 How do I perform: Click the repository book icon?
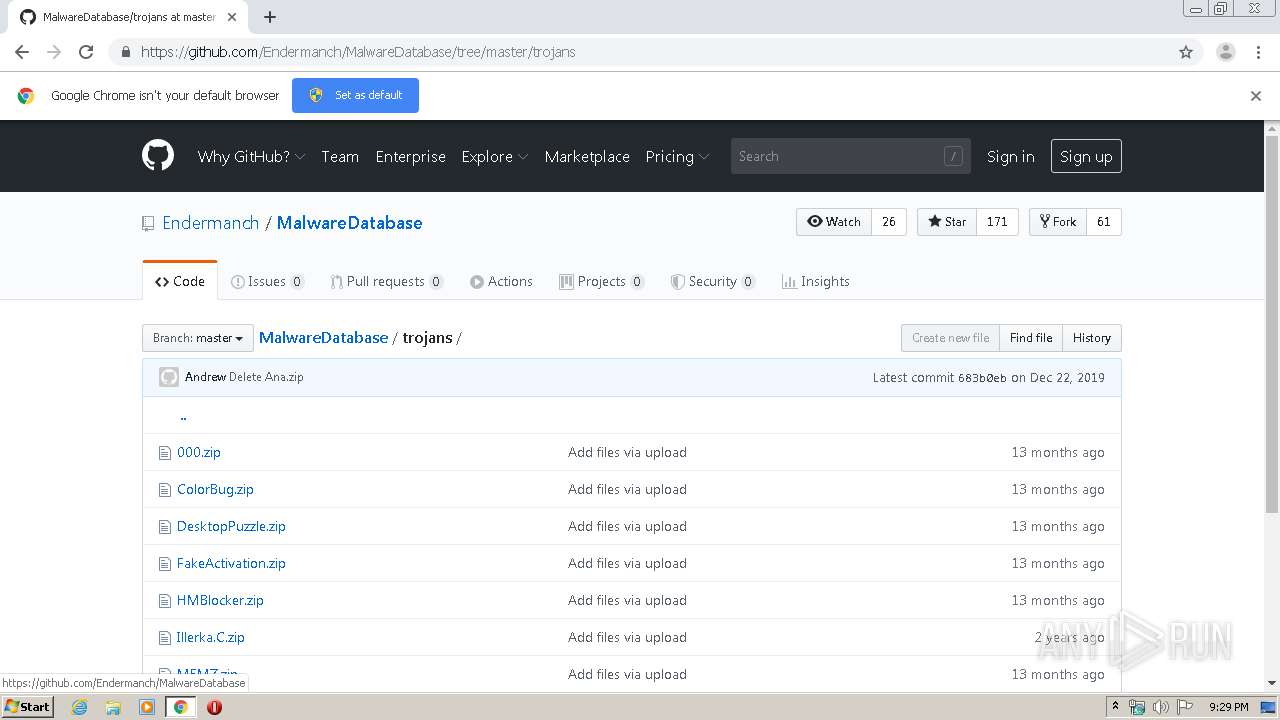point(148,223)
